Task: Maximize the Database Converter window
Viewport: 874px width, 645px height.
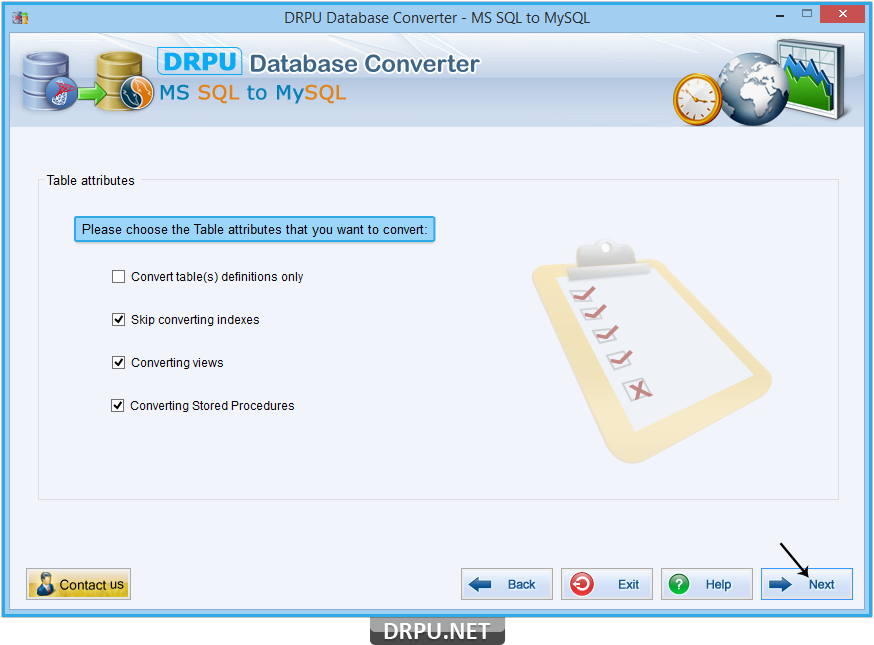Action: [807, 13]
